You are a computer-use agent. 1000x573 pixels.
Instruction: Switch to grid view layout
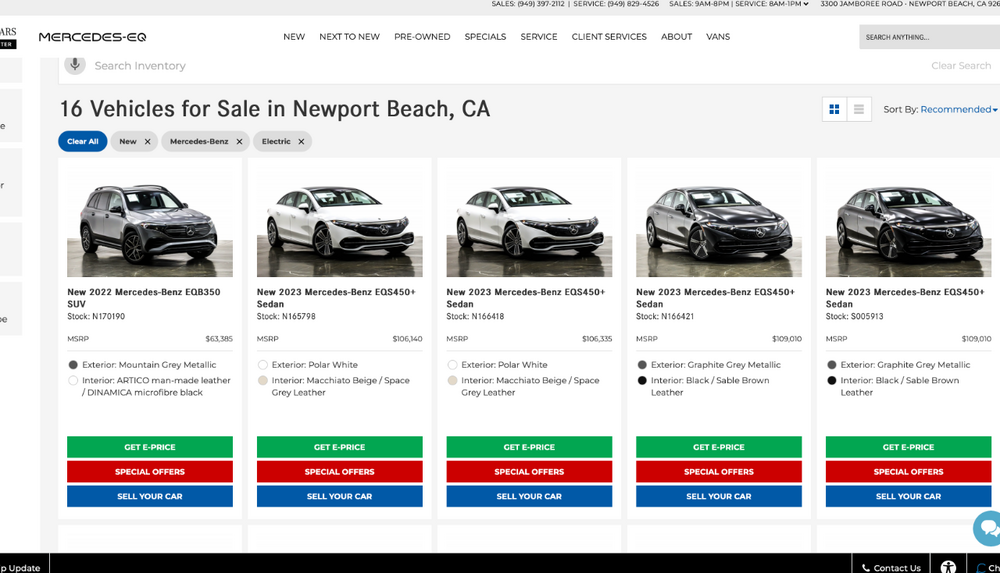[834, 110]
